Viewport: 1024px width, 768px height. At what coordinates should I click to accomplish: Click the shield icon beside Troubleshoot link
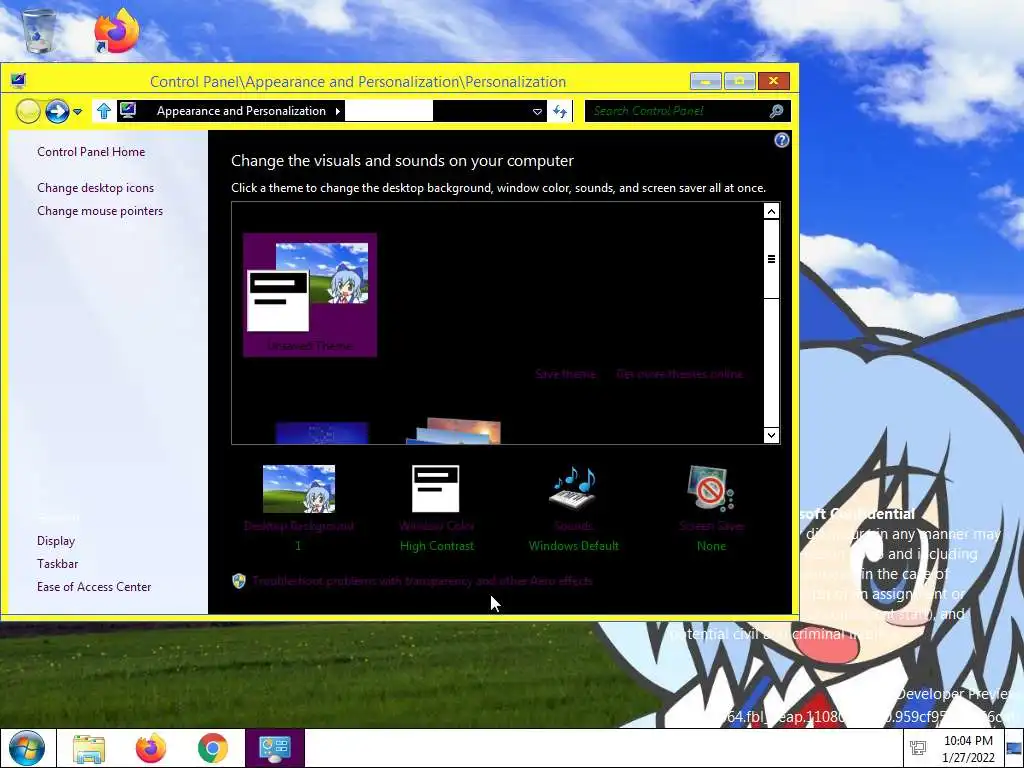pos(239,581)
